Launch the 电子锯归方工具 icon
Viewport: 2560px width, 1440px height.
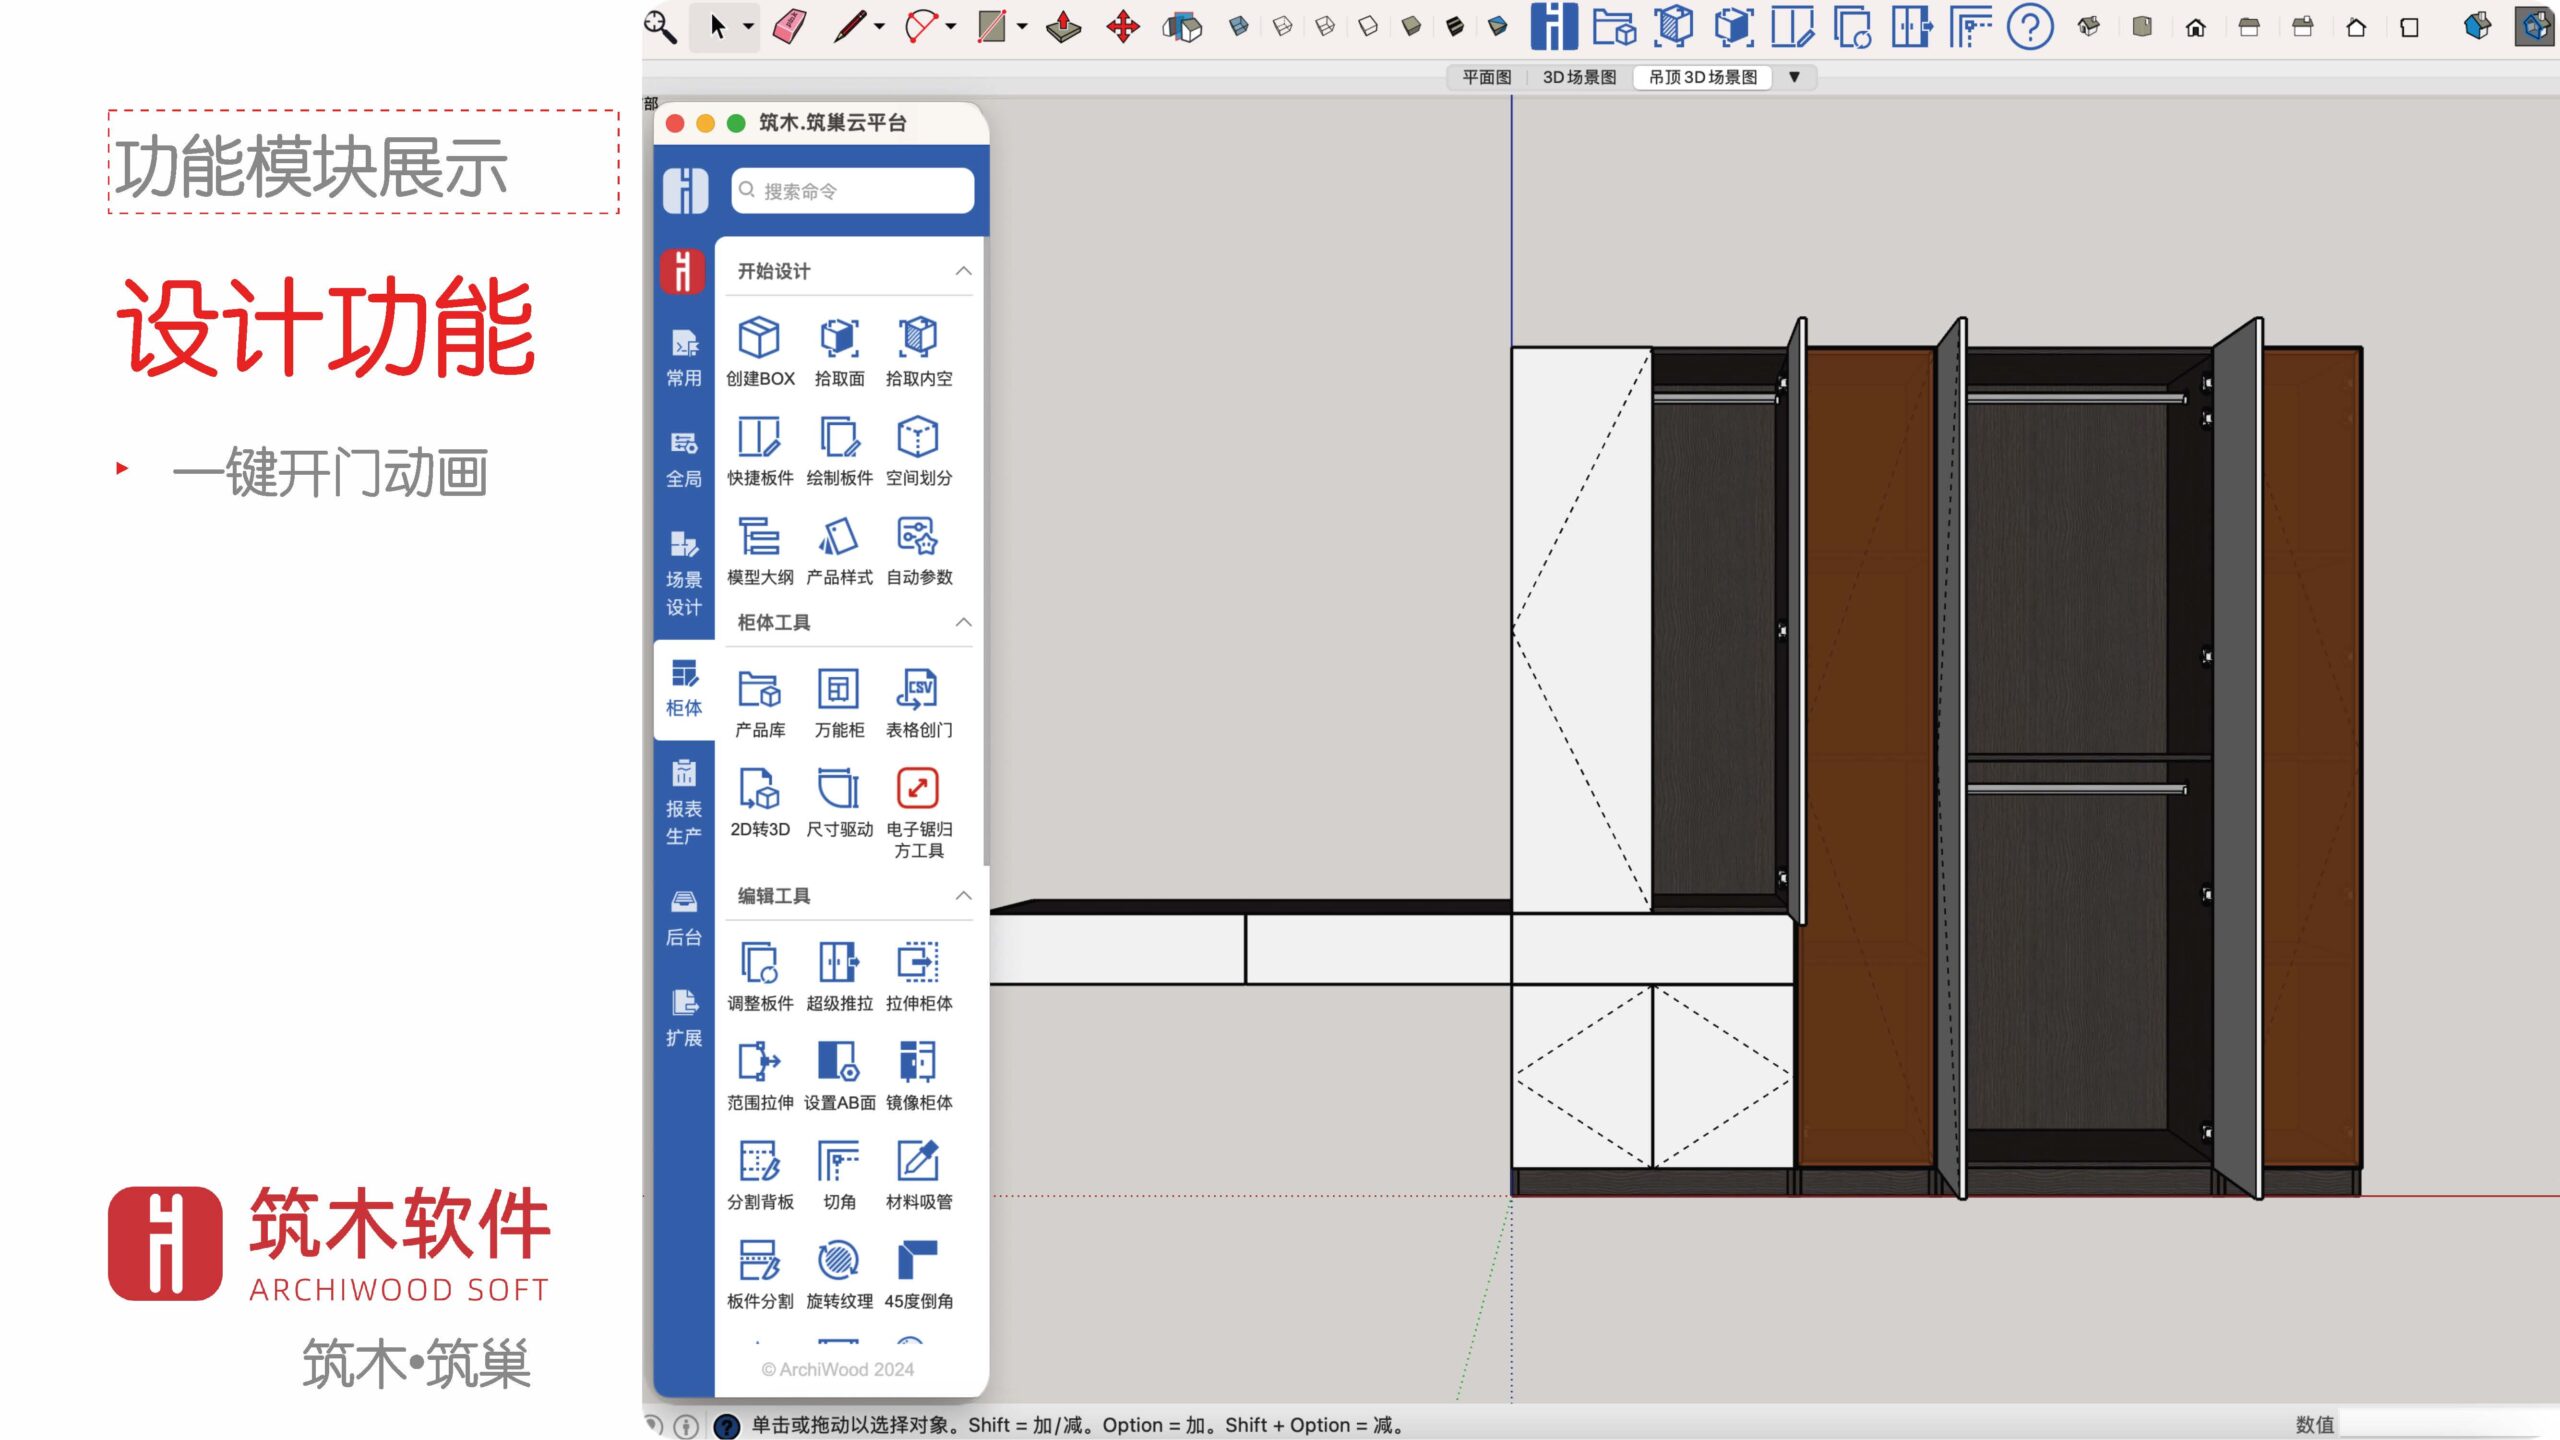pyautogui.click(x=918, y=789)
